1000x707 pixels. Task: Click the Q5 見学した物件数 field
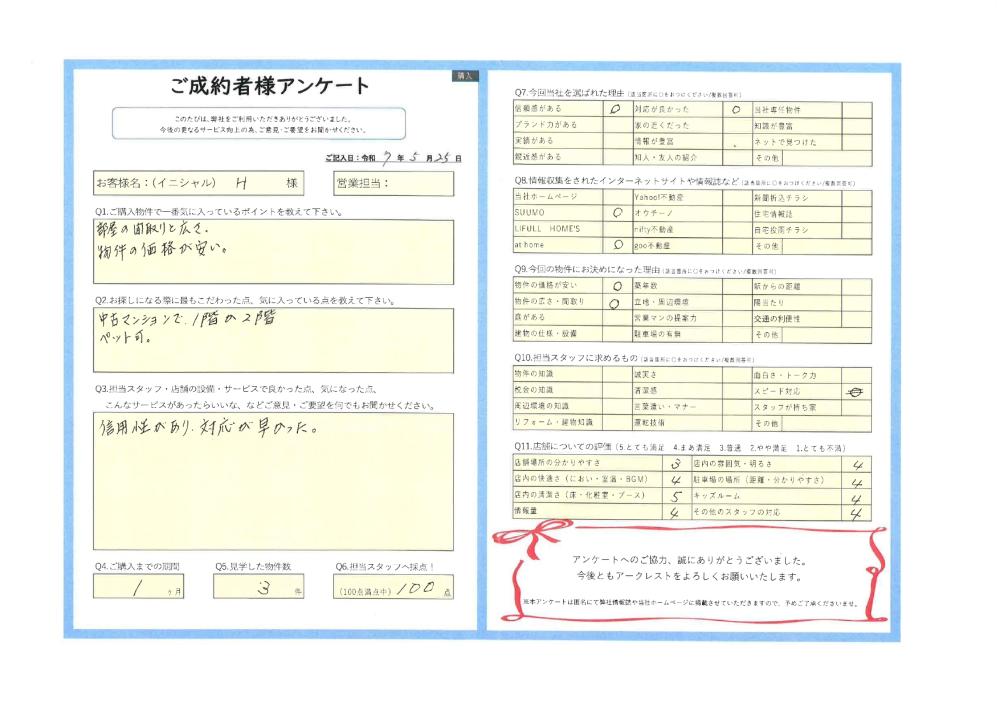point(258,586)
